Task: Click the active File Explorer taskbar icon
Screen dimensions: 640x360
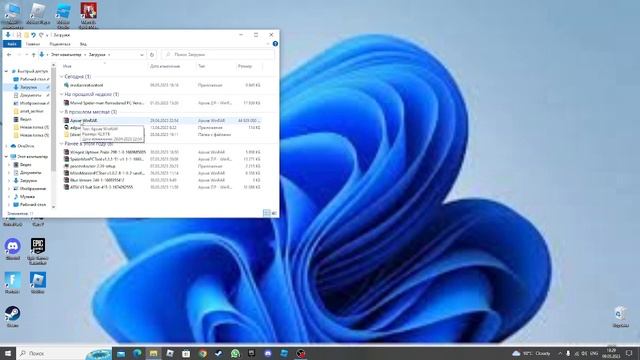Action: 153,353
